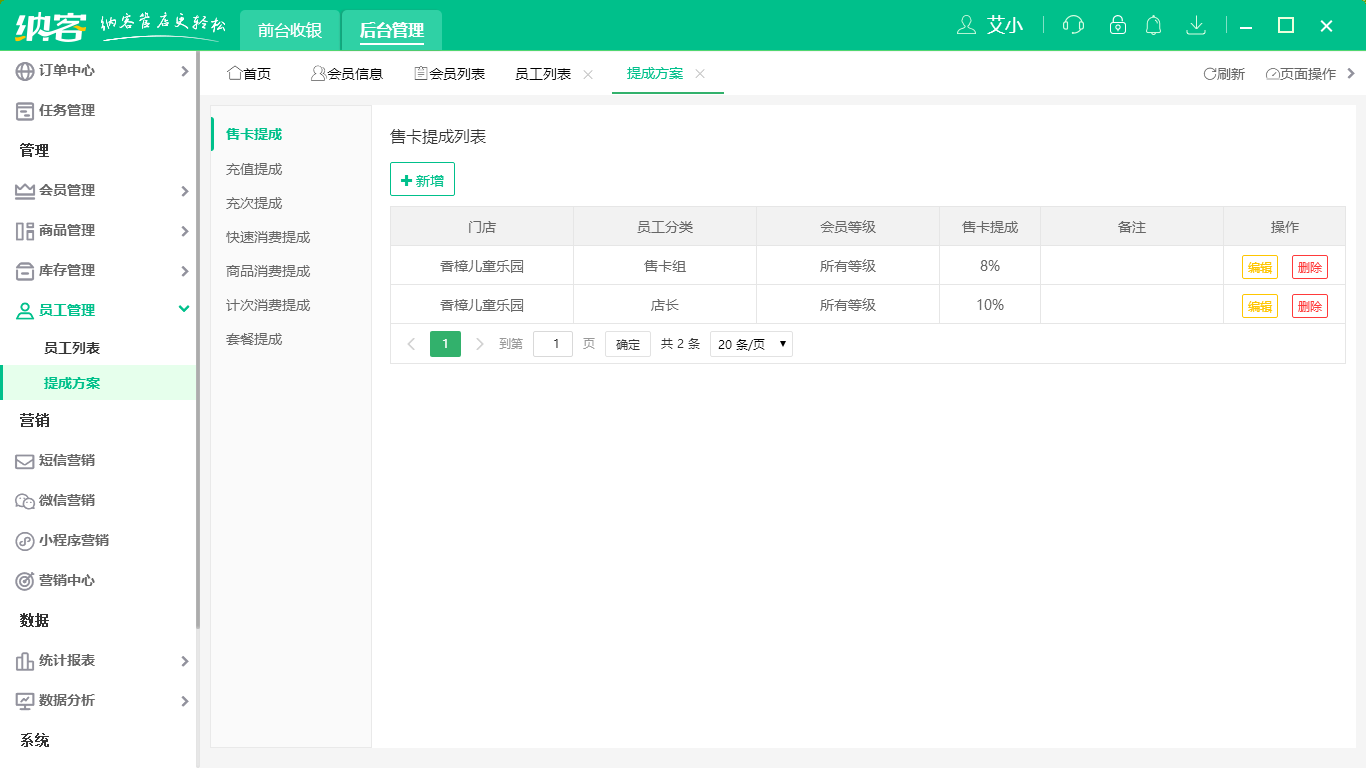Open the notification bell icon
Viewport: 1366px width, 768px height.
(x=1154, y=25)
